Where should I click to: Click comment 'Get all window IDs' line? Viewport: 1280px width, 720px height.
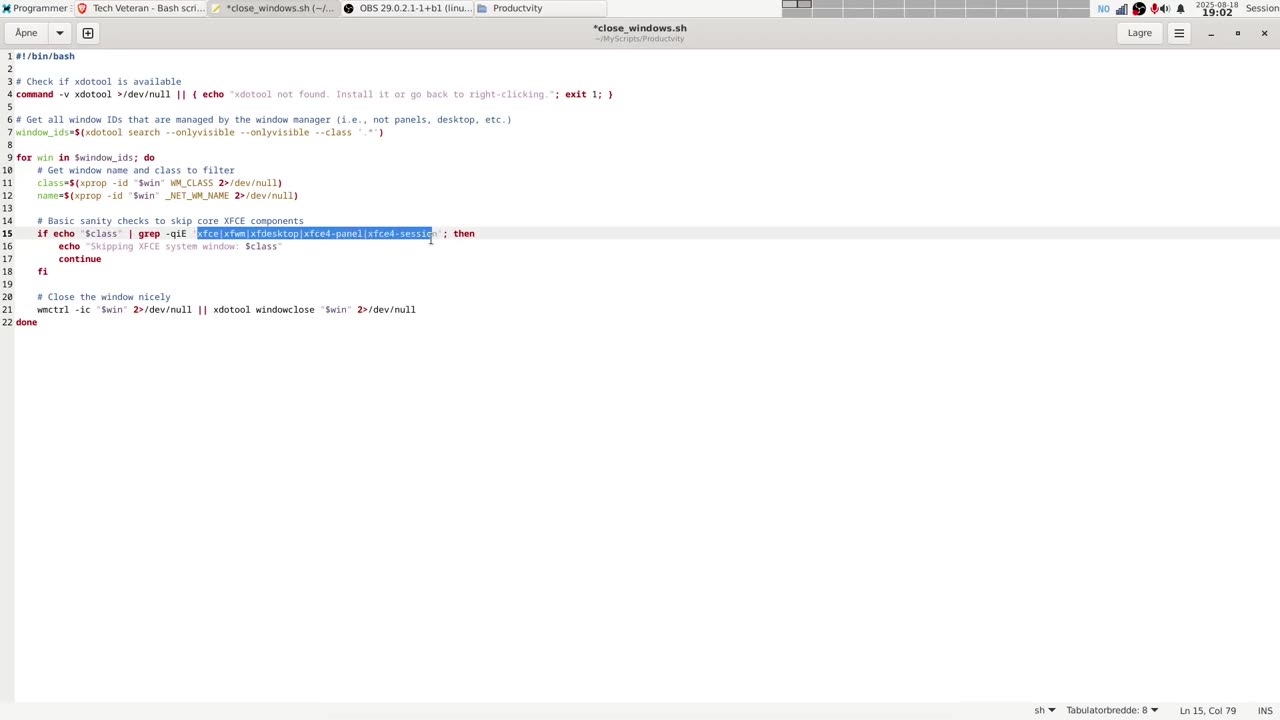click(x=263, y=119)
